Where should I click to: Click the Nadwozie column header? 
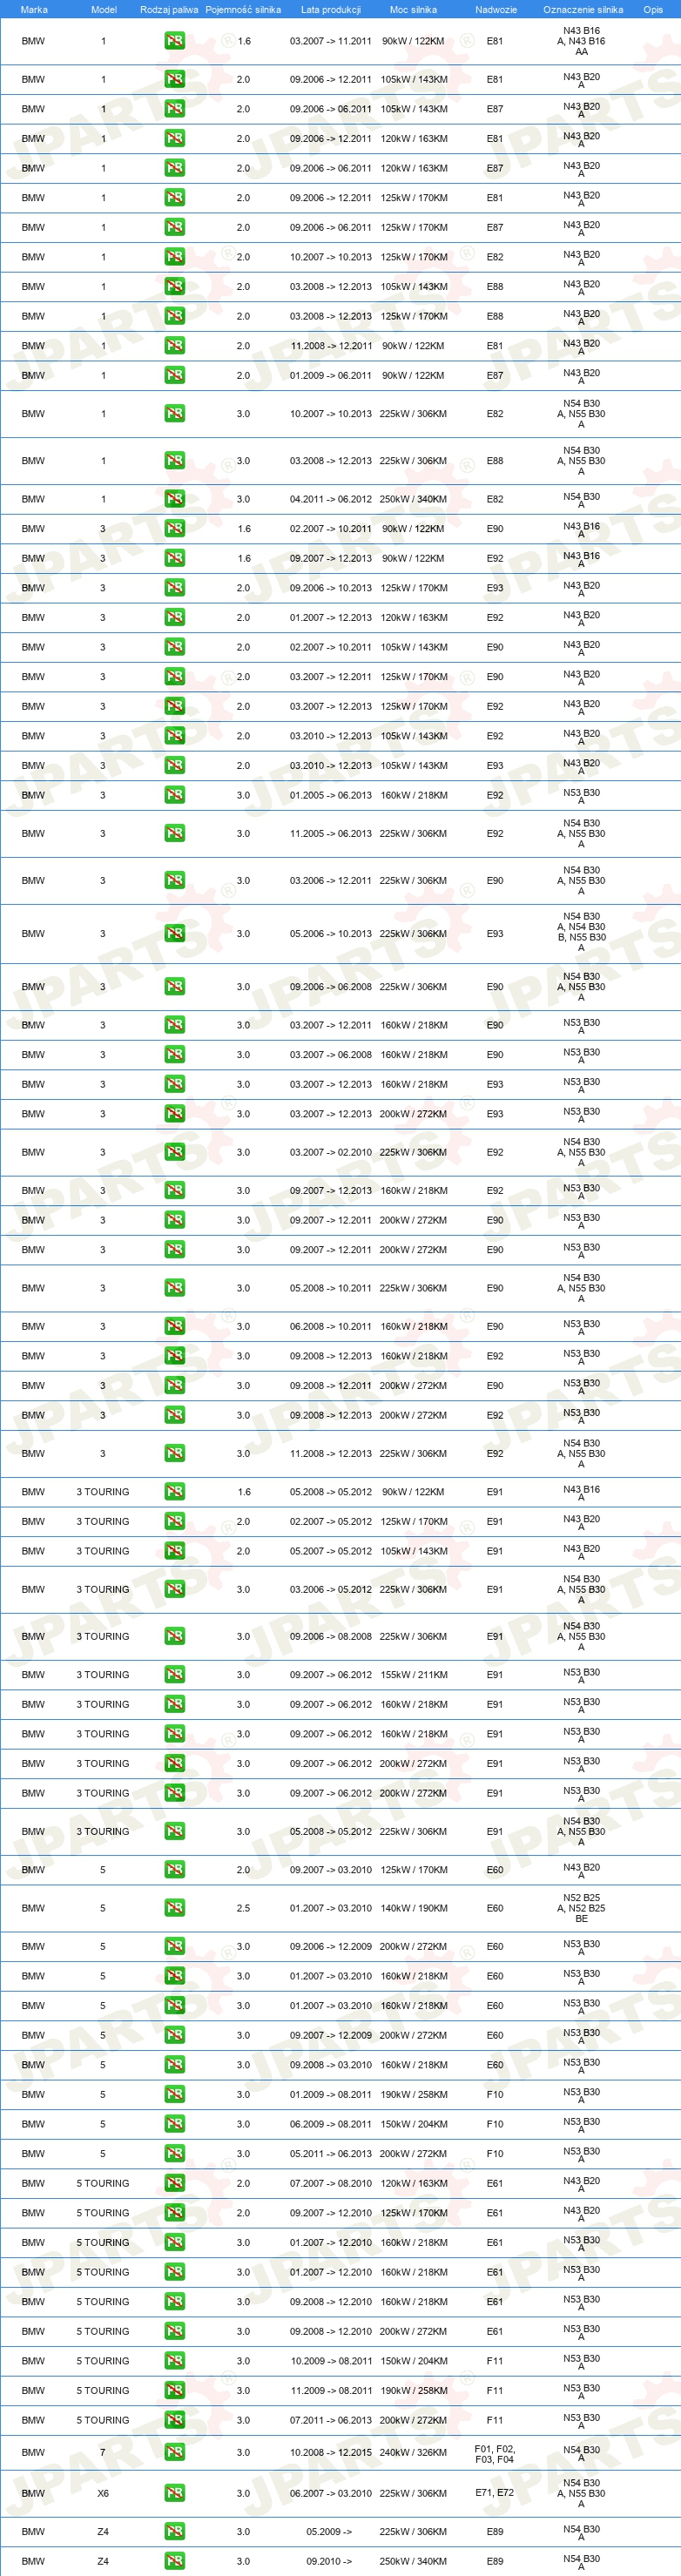pyautogui.click(x=496, y=9)
